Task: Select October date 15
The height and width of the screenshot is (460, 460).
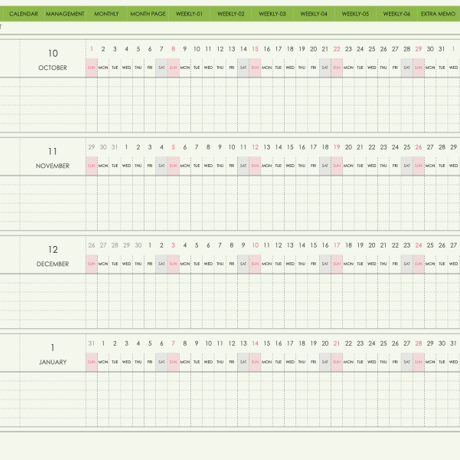Action: [255, 49]
